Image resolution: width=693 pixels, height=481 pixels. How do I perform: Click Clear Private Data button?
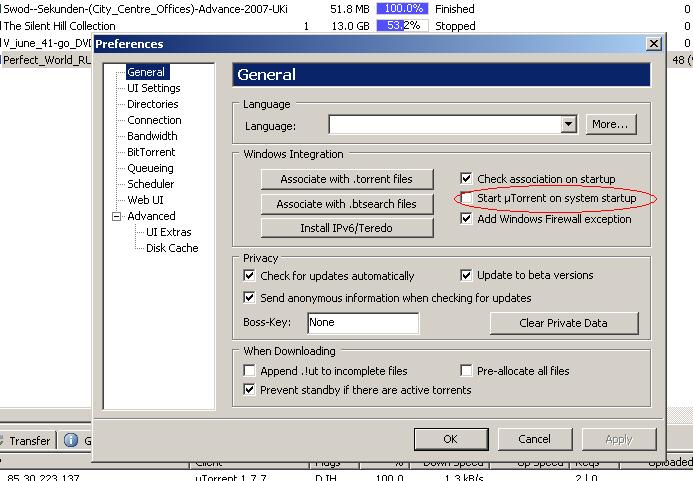[x=564, y=323]
